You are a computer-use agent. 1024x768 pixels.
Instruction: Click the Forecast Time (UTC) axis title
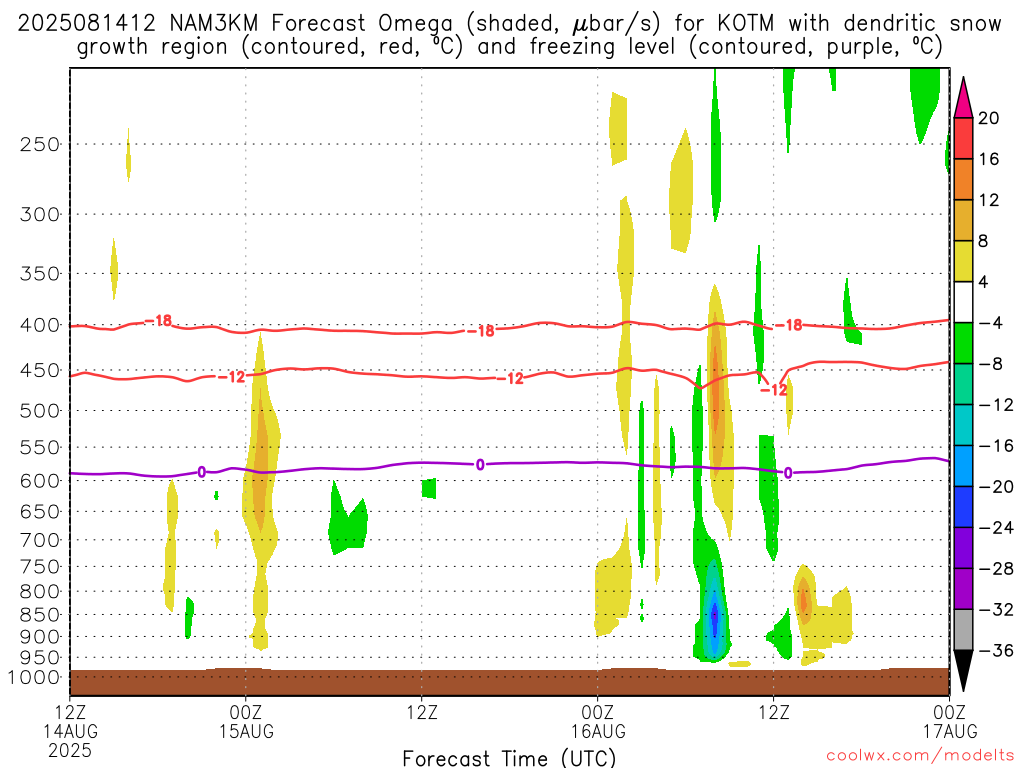[x=509, y=759]
